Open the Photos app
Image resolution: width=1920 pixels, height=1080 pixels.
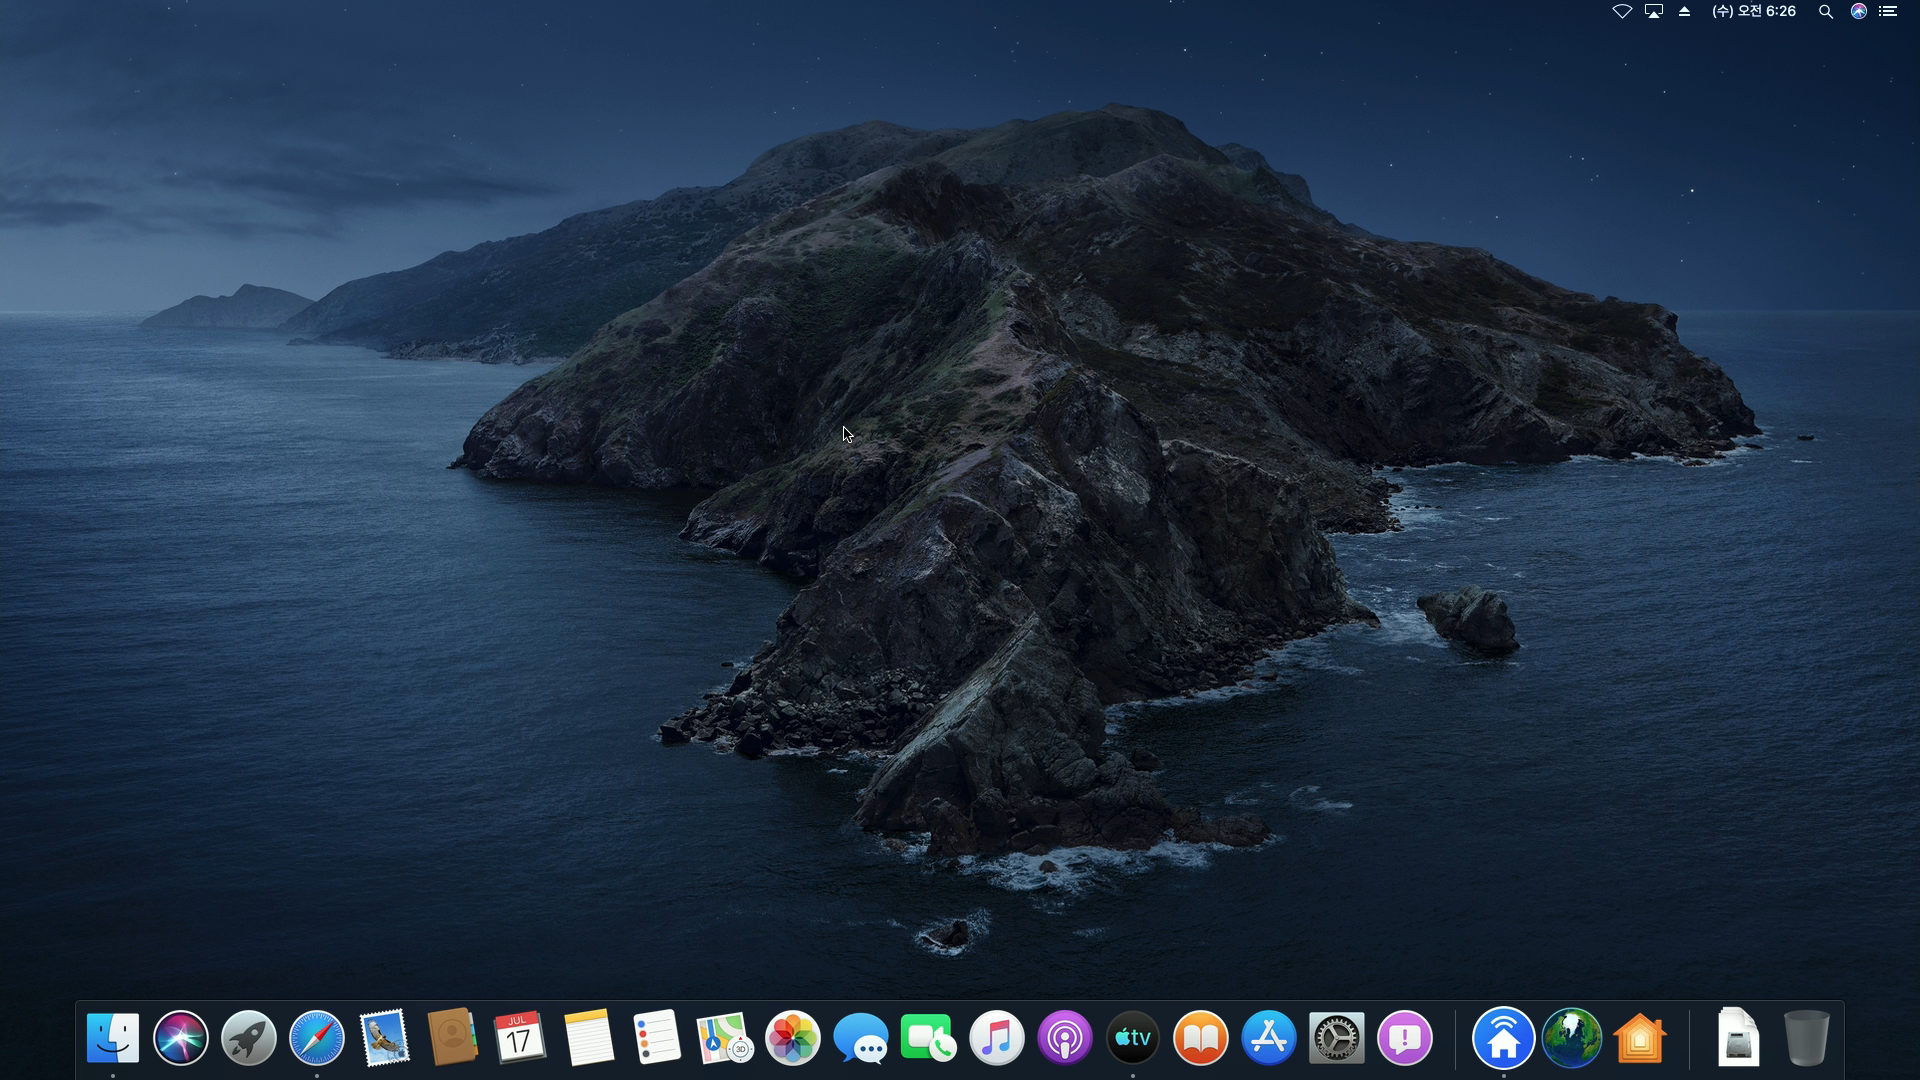(x=793, y=1038)
